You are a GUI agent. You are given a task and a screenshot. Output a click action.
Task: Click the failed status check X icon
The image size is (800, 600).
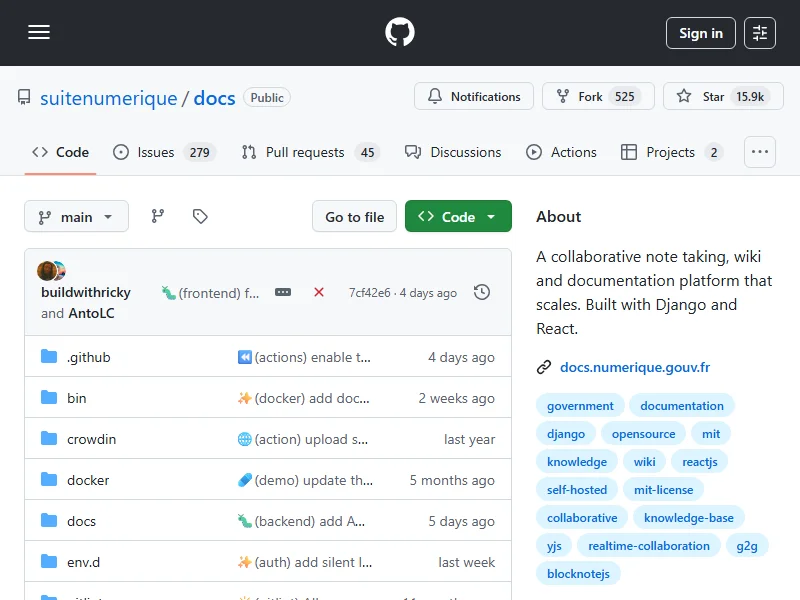[319, 292]
